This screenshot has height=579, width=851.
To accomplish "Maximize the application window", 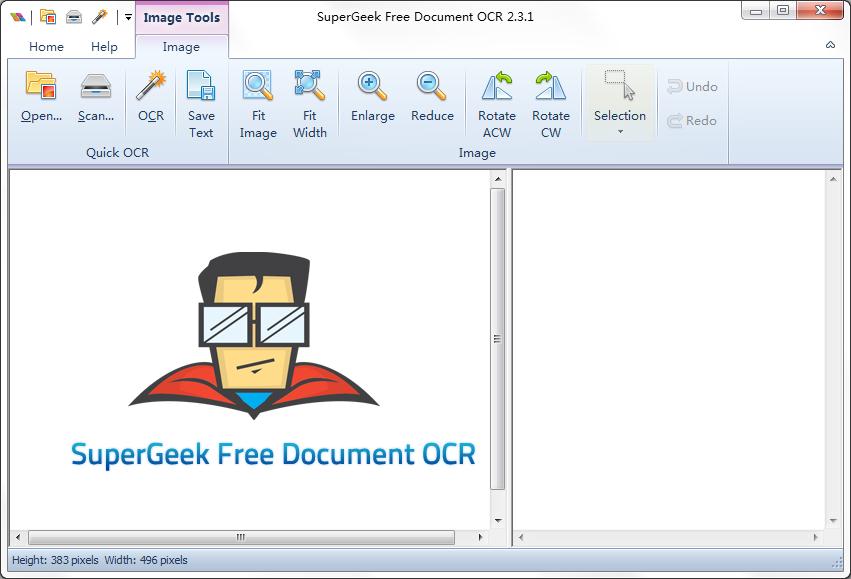I will coord(783,10).
